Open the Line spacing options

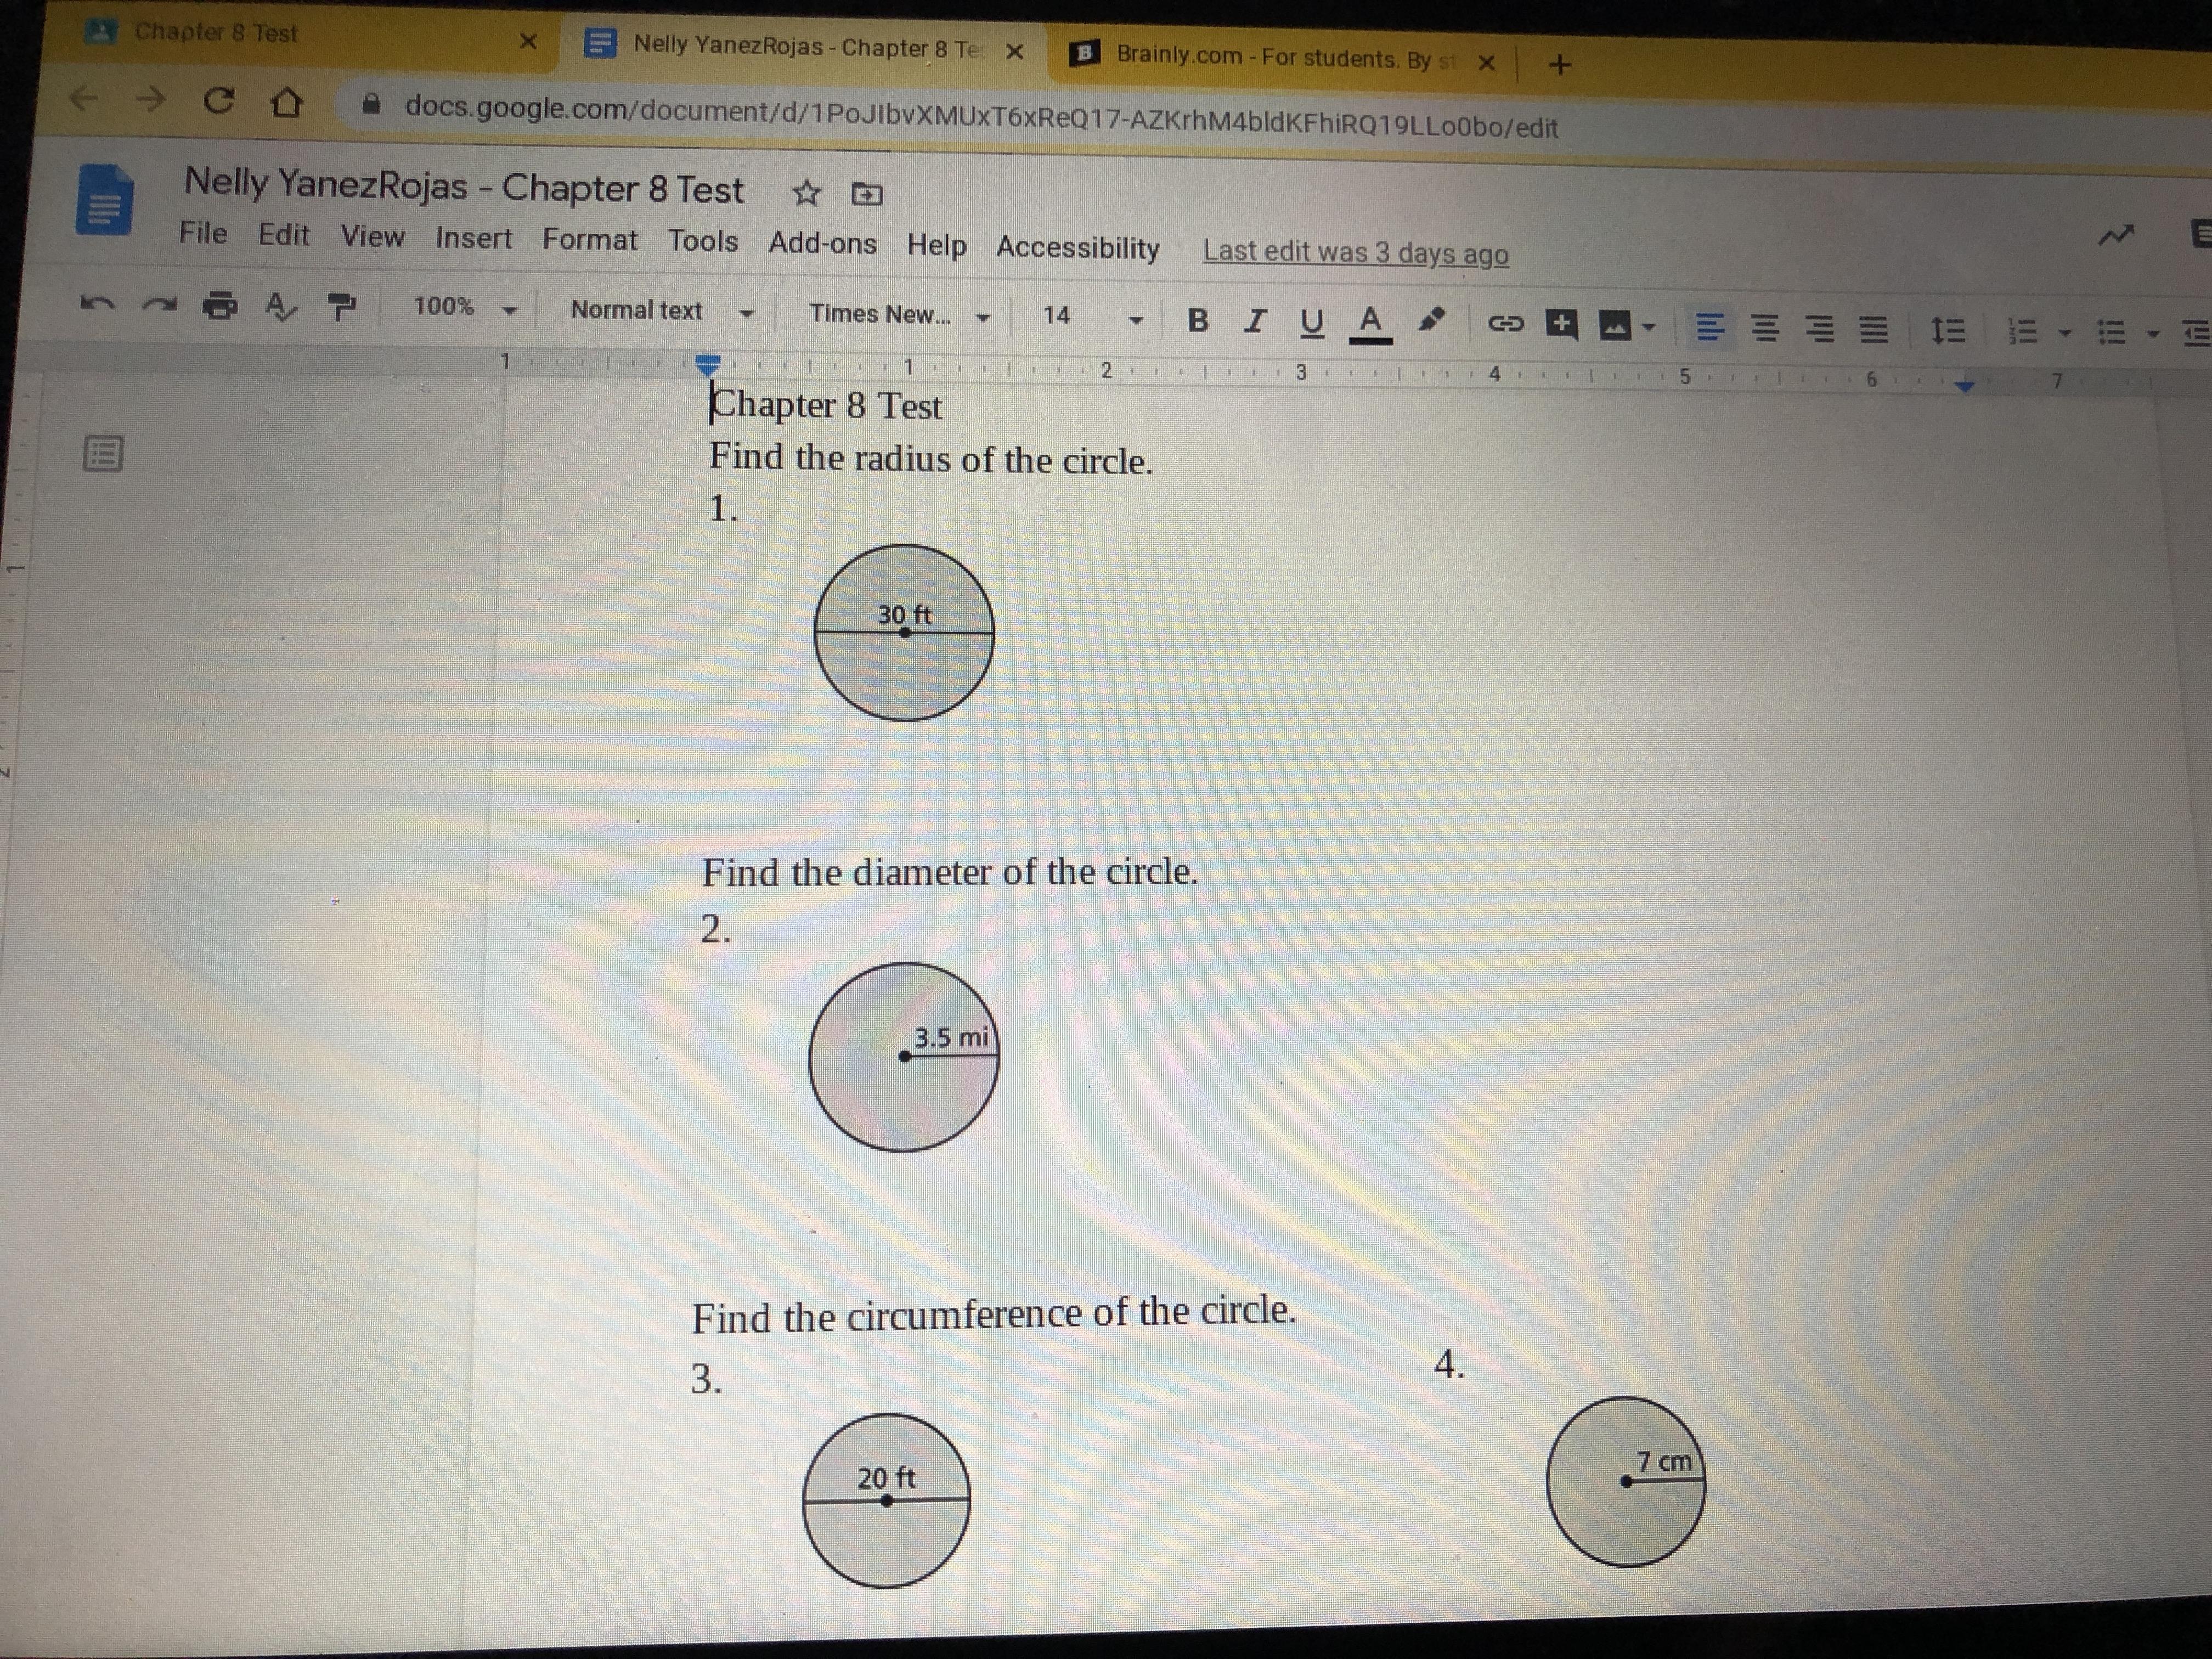[1947, 330]
